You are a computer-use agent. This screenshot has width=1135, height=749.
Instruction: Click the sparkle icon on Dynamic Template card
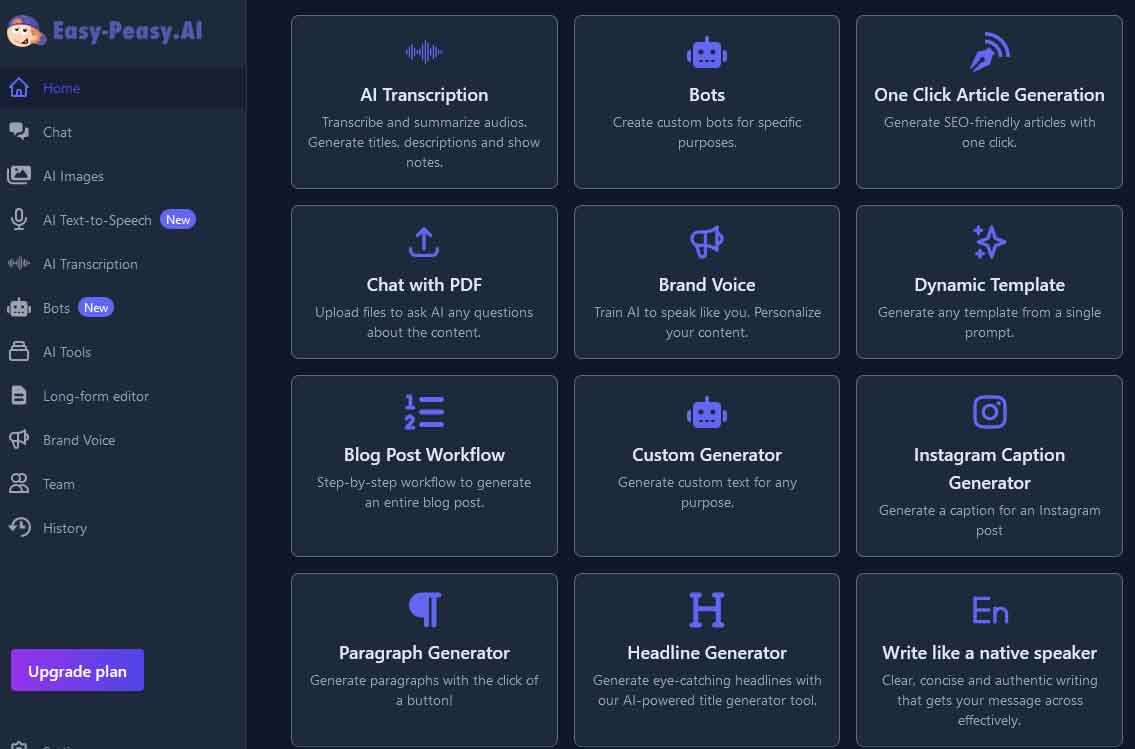990,242
